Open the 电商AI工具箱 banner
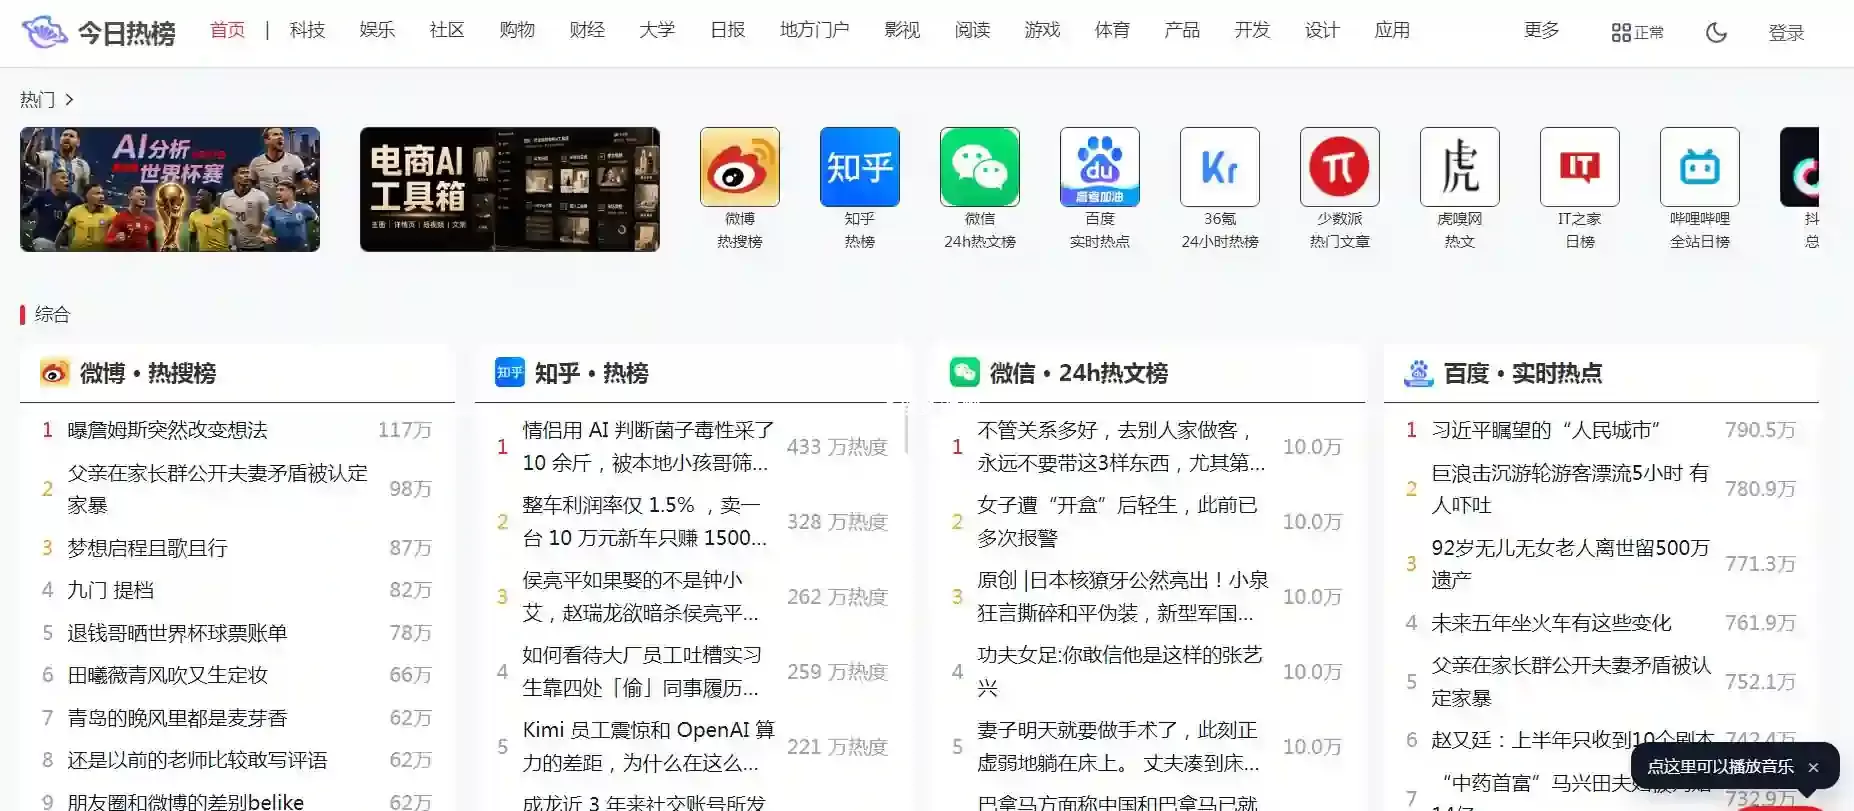The image size is (1854, 811). coord(510,189)
